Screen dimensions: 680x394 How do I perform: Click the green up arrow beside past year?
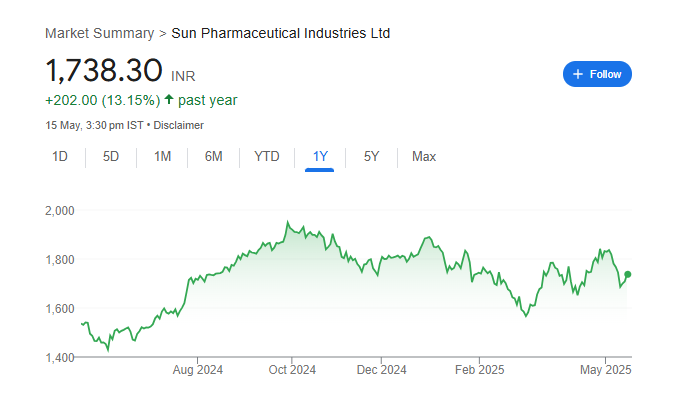(169, 100)
